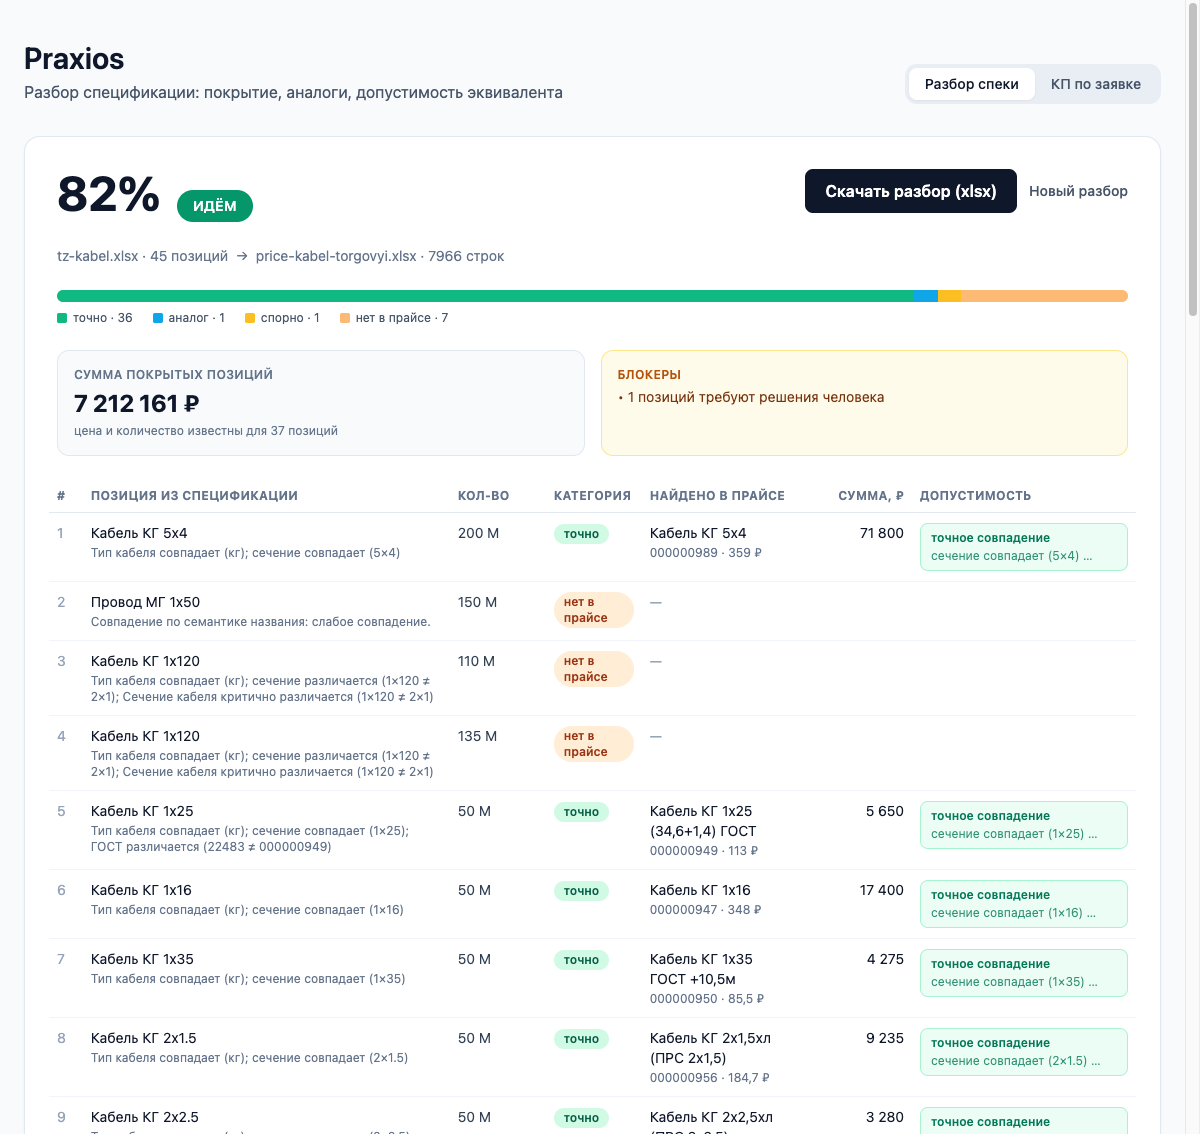Switch to the «КП по заявке» tab

pos(1095,84)
